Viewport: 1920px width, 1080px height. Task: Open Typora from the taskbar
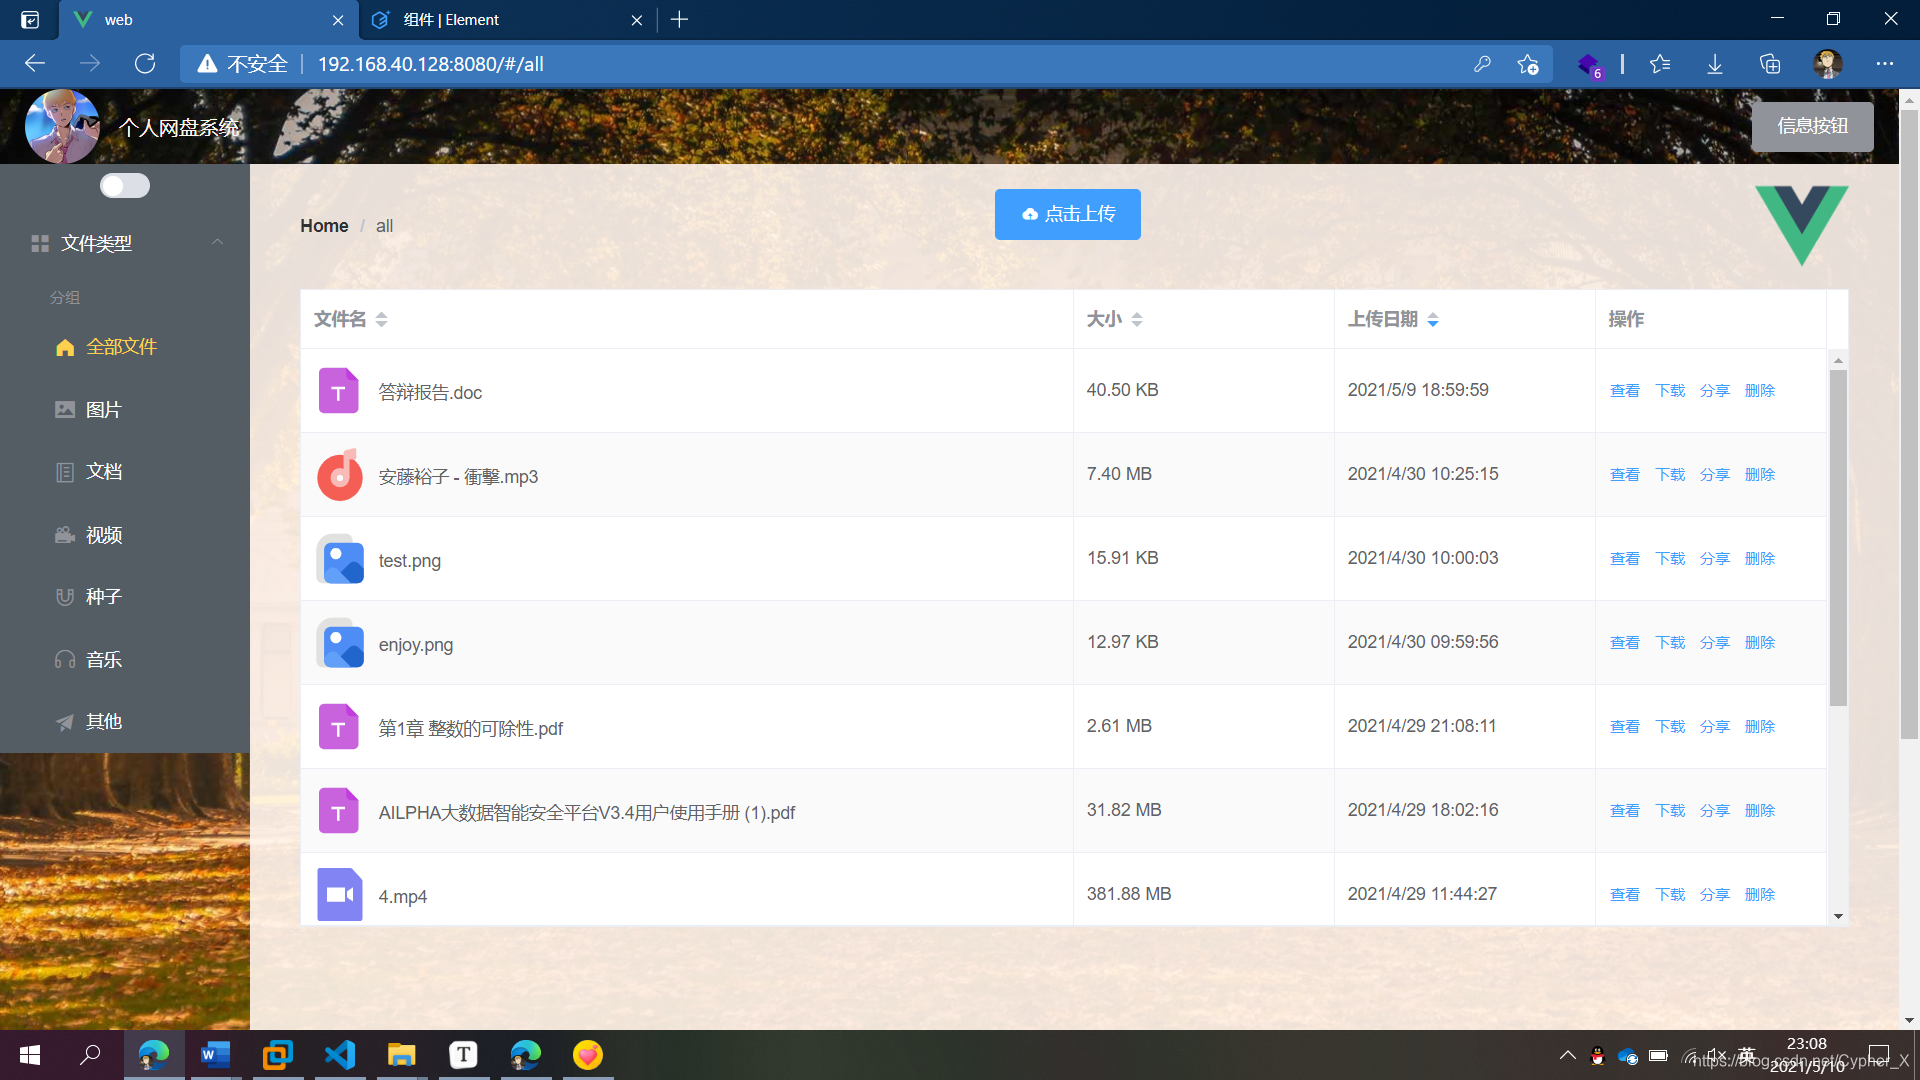(x=463, y=1055)
